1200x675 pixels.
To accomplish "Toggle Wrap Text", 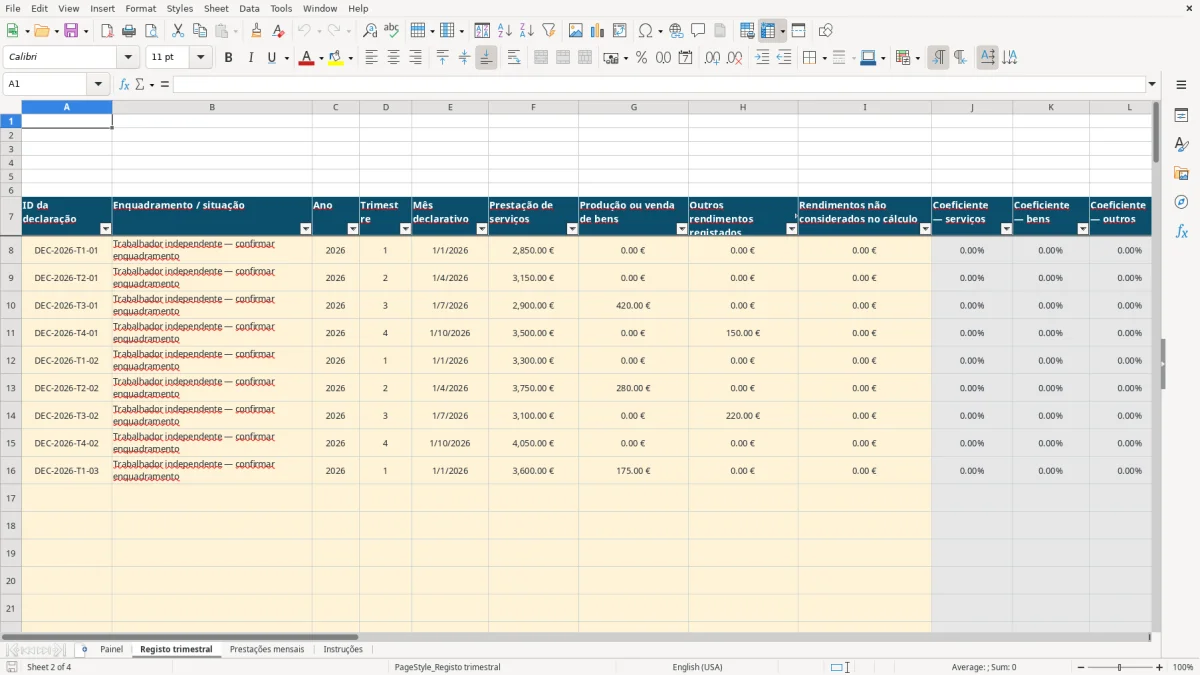I will [514, 58].
